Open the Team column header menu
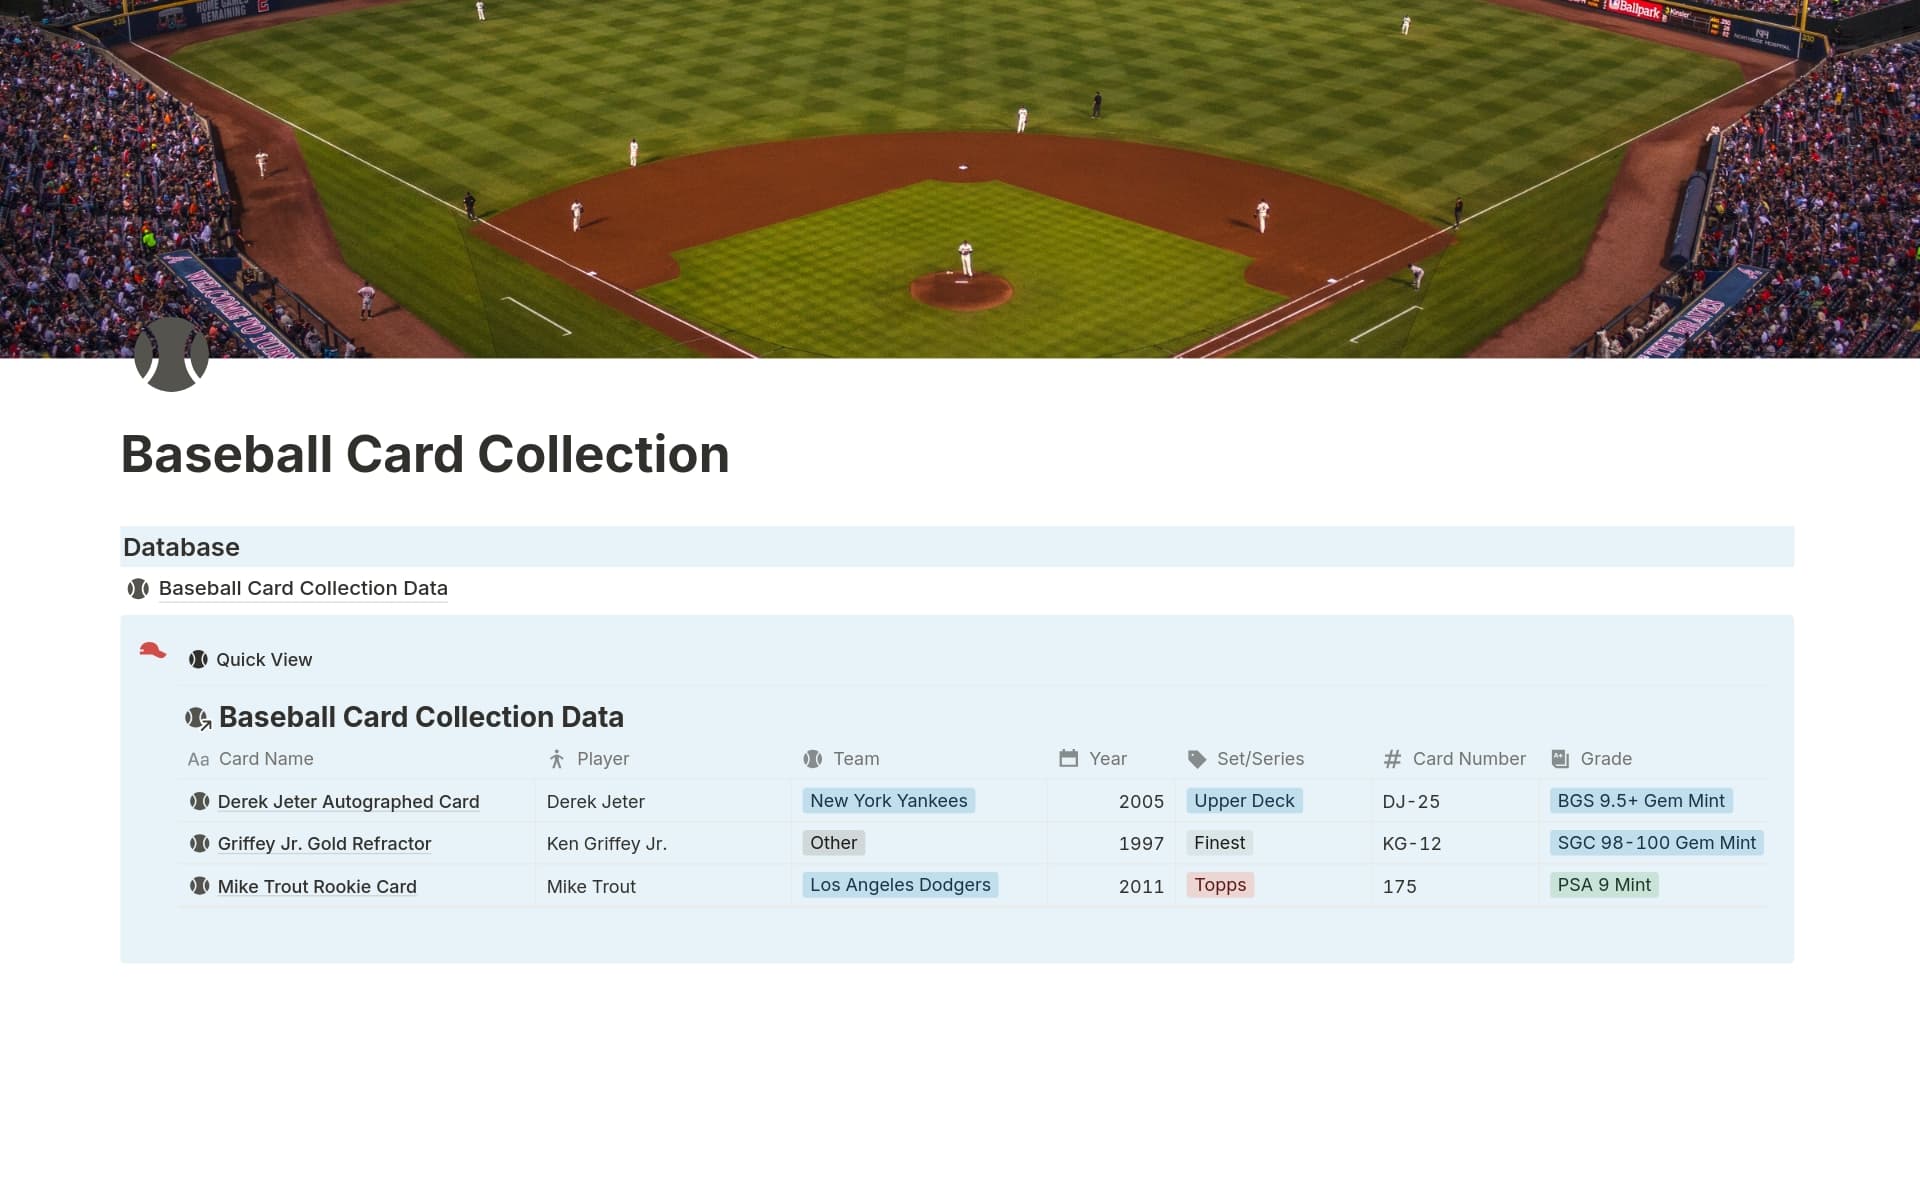 point(919,759)
